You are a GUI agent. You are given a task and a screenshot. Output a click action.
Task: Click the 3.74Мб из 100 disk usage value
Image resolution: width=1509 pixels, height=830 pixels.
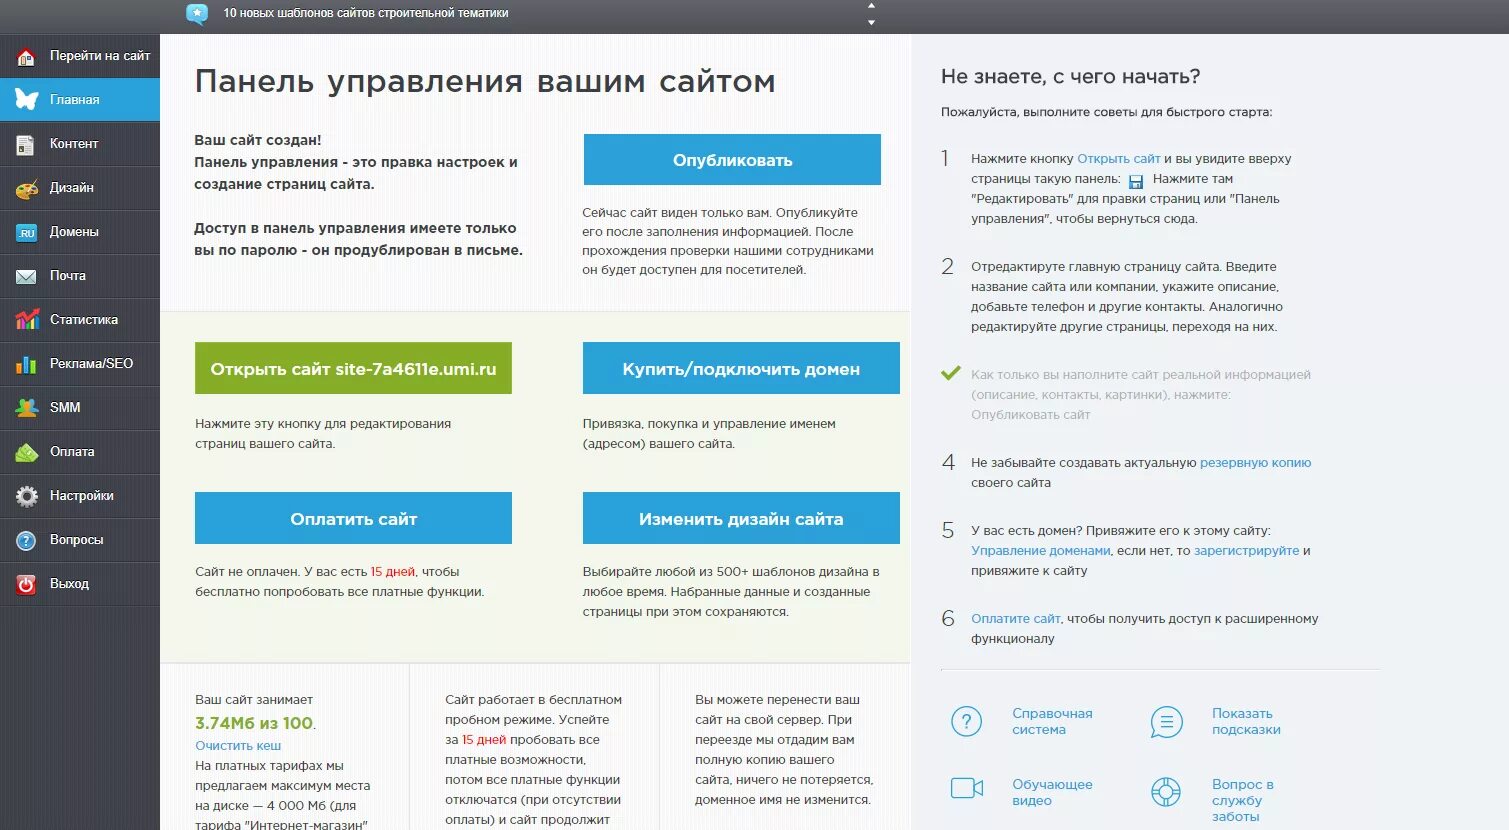254,723
